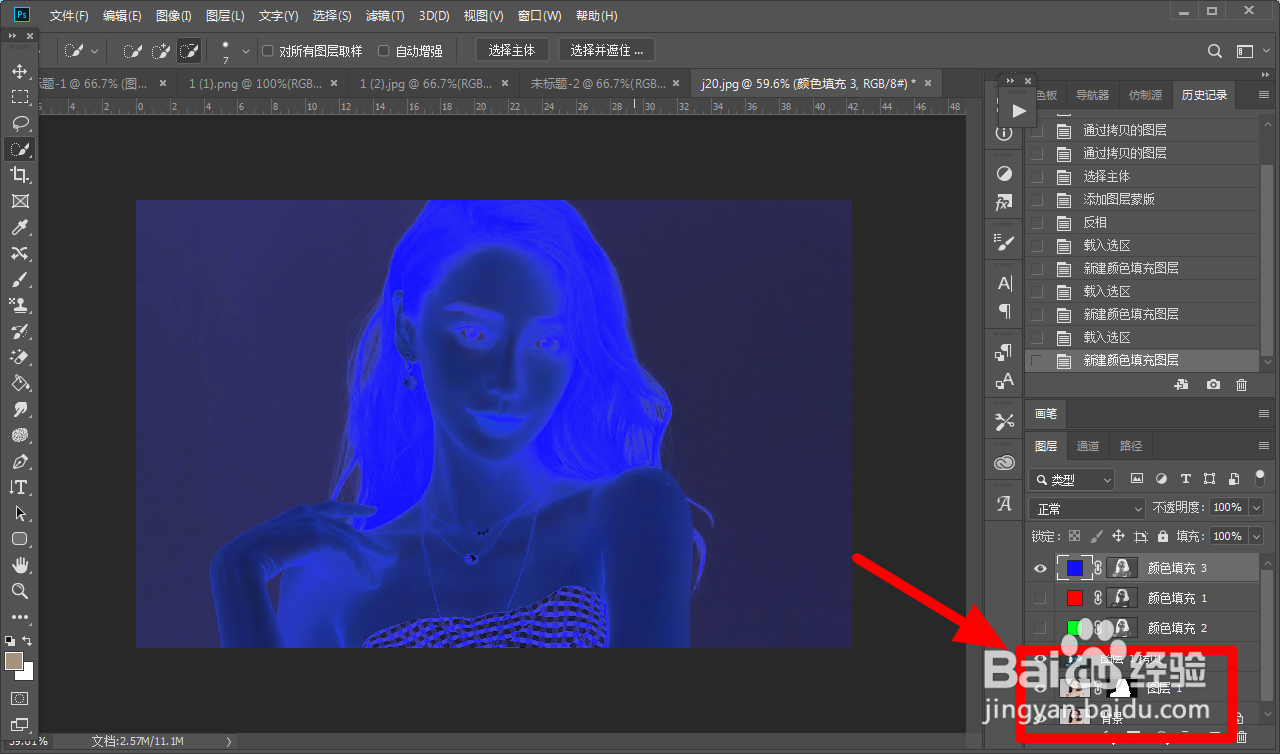Select the Spot Healing Brush tool
This screenshot has width=1280, height=754.
point(19,253)
